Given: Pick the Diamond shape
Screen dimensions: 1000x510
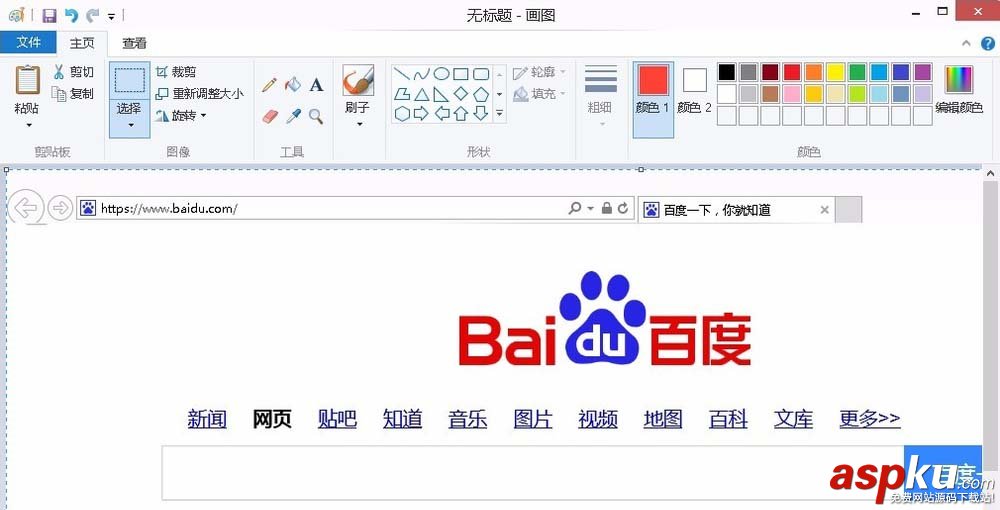Looking at the screenshot, I should [460, 94].
